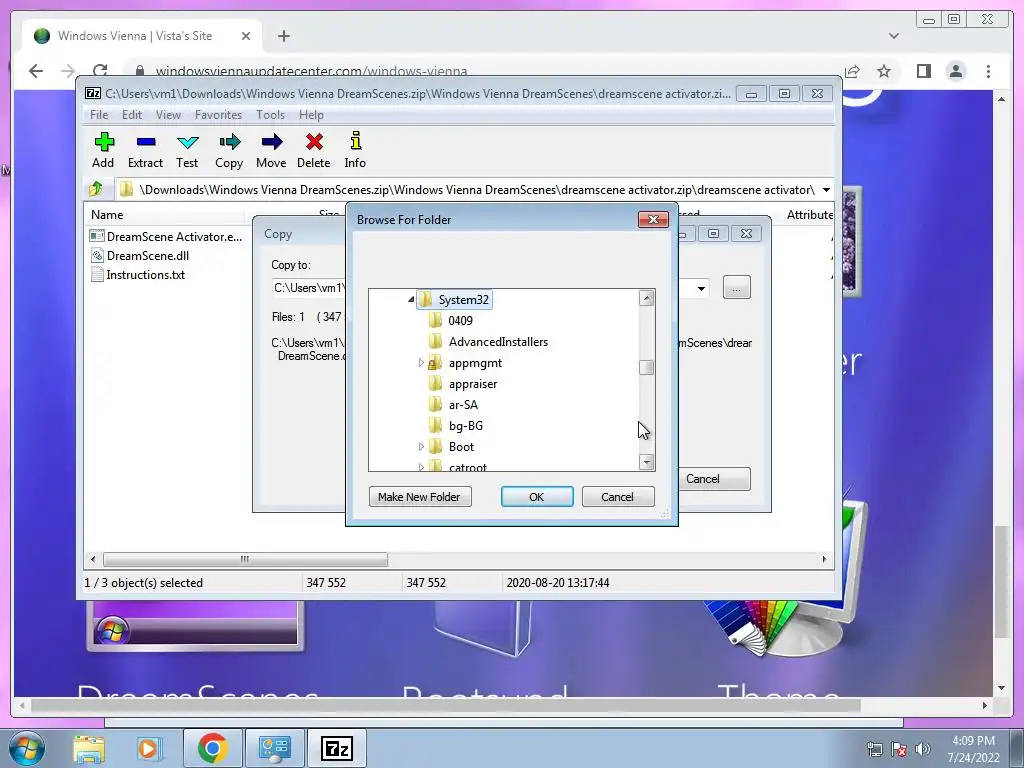
Task: Collapse the System32 tree node
Action: pyautogui.click(x=411, y=299)
